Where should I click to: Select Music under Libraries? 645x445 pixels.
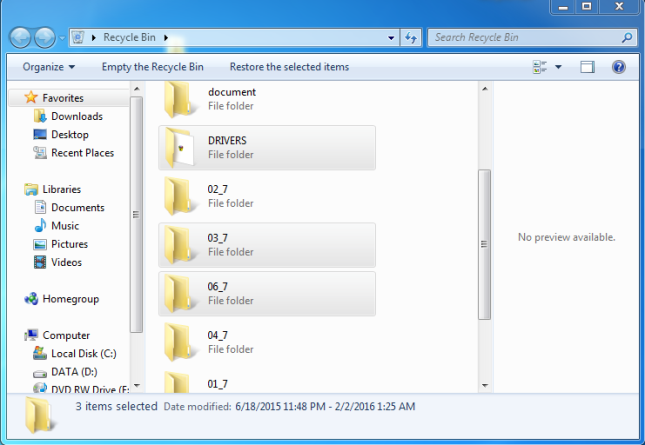65,226
